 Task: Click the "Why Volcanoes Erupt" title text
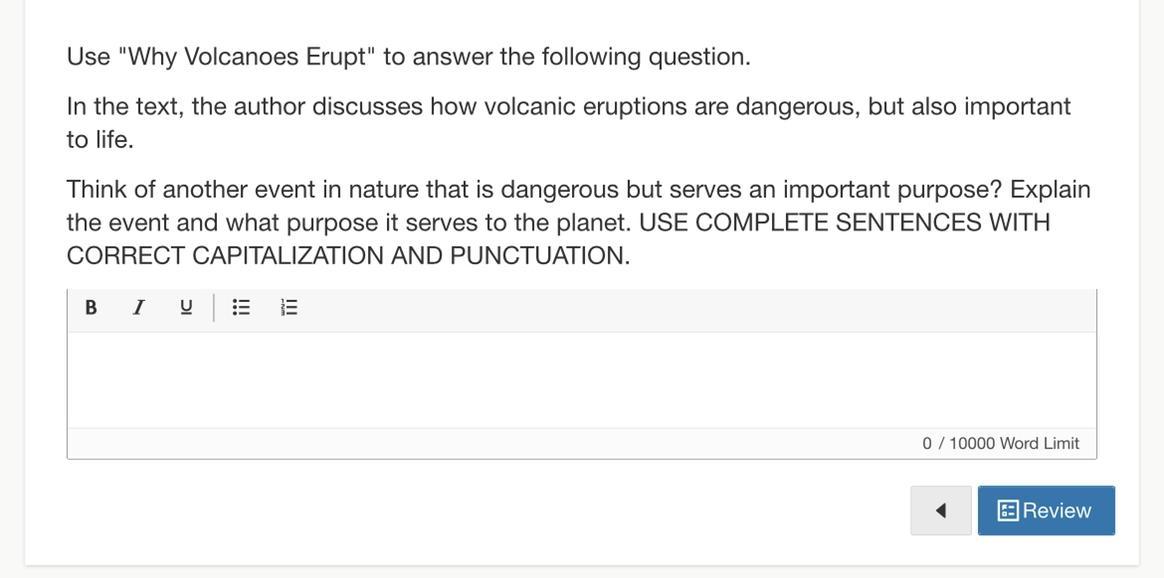(x=247, y=56)
